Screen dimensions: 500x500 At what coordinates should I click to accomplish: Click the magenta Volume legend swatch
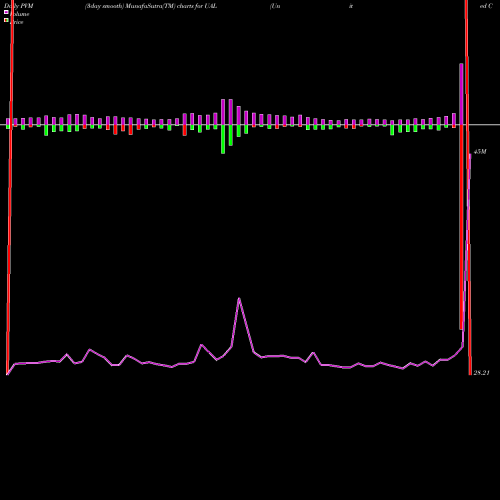click(x=6, y=12)
